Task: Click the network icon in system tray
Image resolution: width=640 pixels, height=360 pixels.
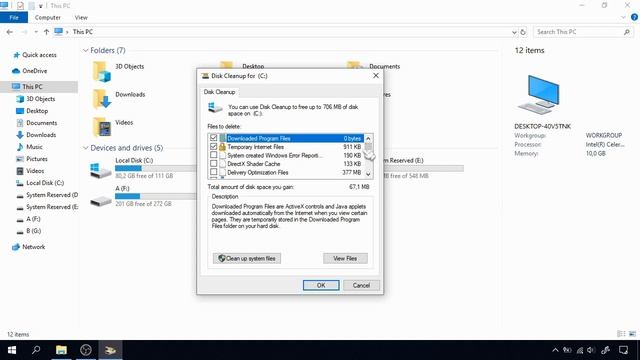Action: [x=580, y=350]
